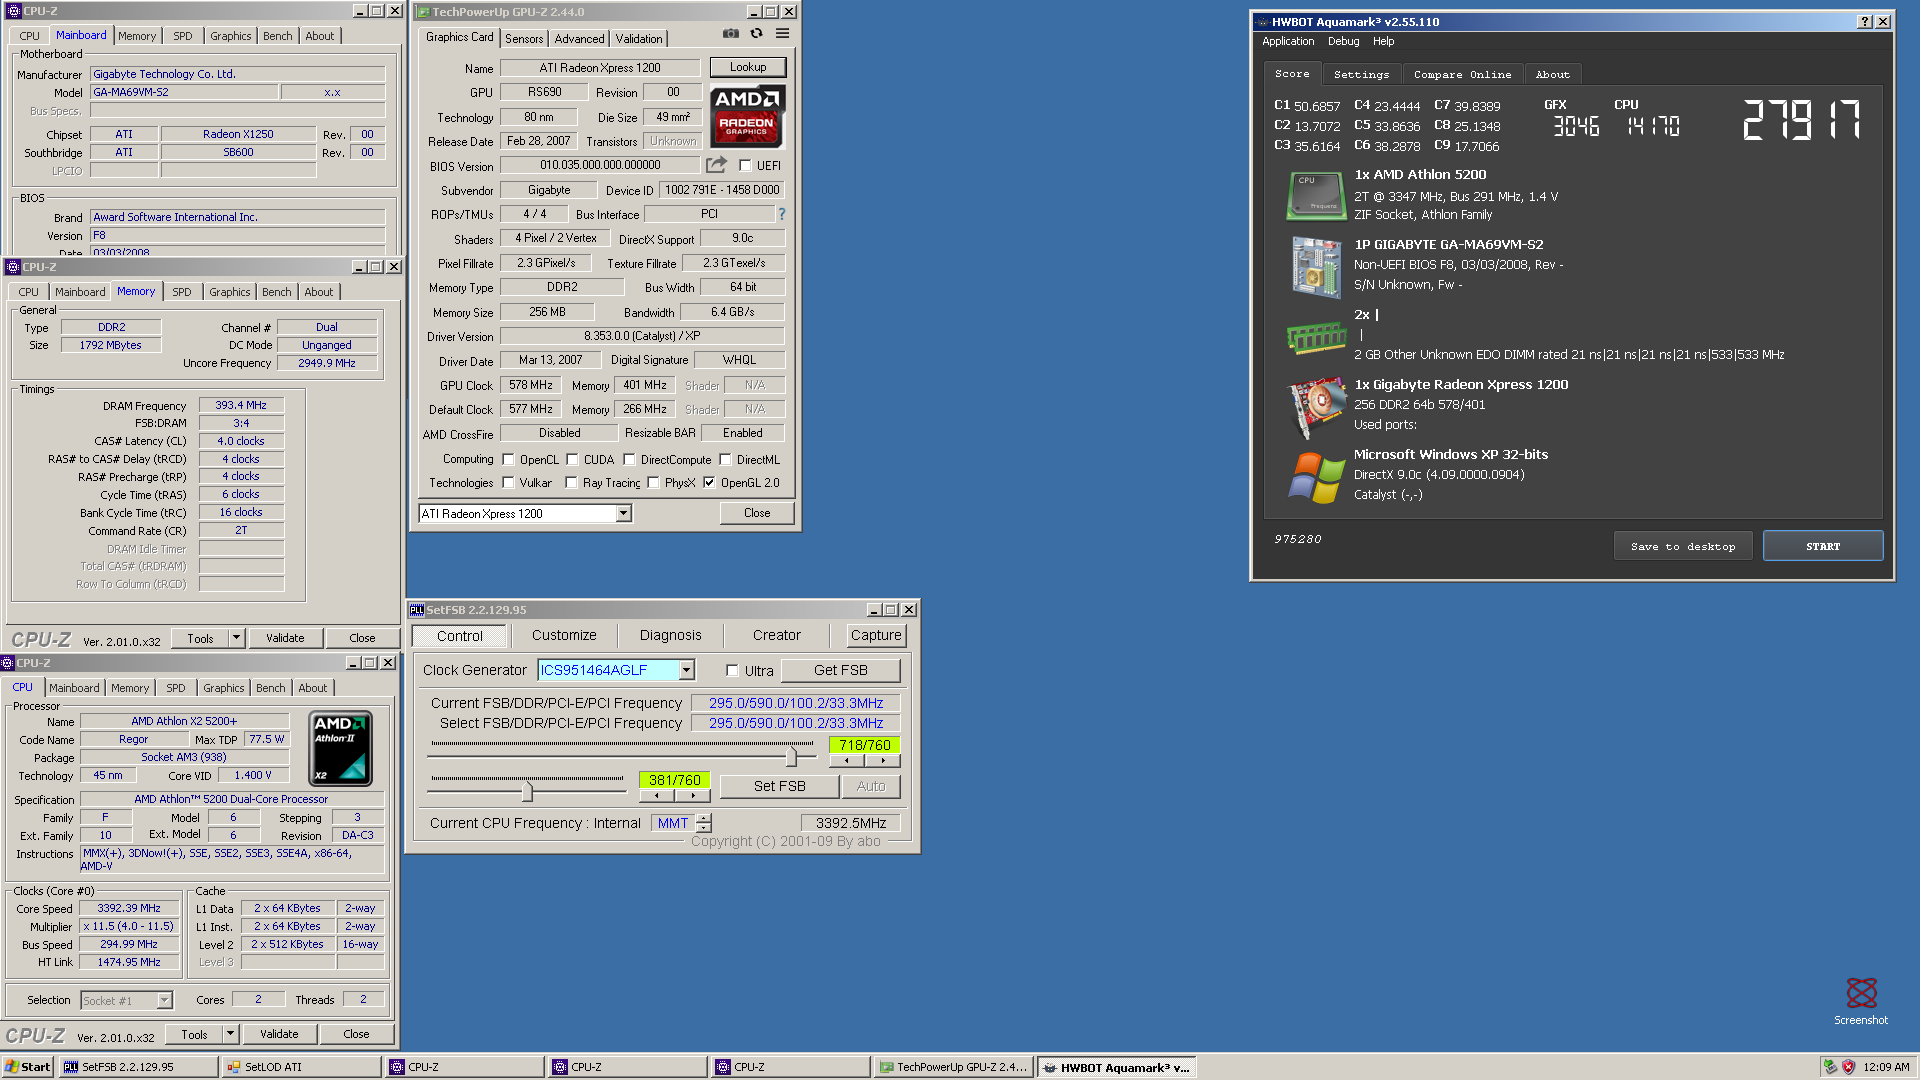Click Gigabyte motherboard icon in Aquamark

[1316, 266]
